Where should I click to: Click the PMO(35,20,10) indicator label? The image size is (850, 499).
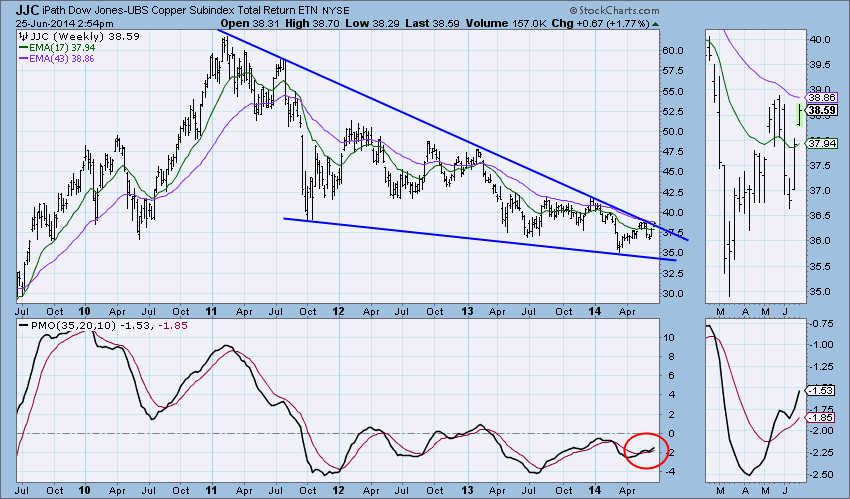coord(72,326)
